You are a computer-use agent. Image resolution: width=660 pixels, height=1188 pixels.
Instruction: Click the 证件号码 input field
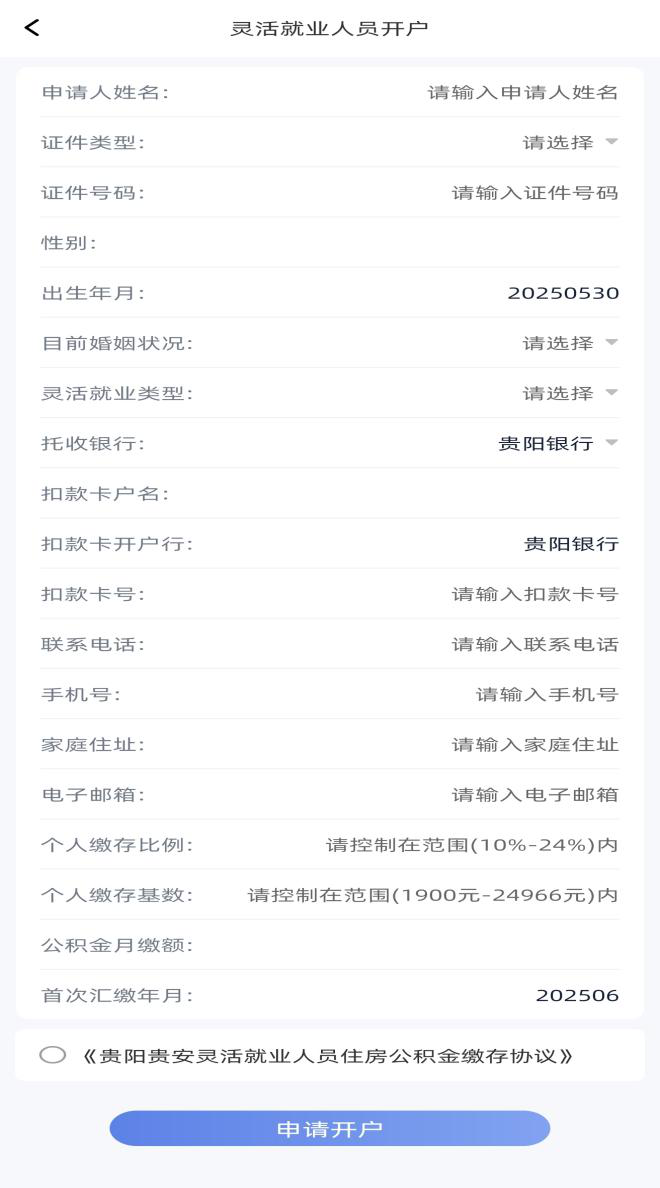[534, 193]
